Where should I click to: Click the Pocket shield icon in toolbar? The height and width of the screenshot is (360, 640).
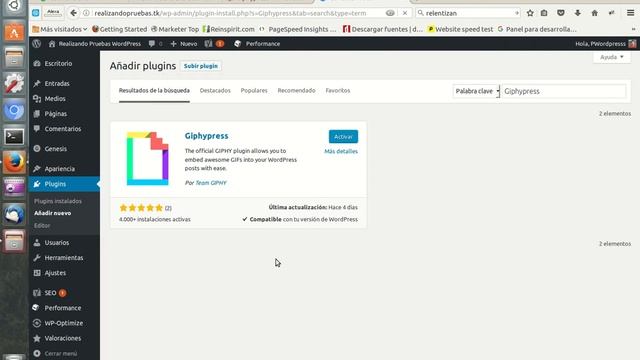(561, 13)
